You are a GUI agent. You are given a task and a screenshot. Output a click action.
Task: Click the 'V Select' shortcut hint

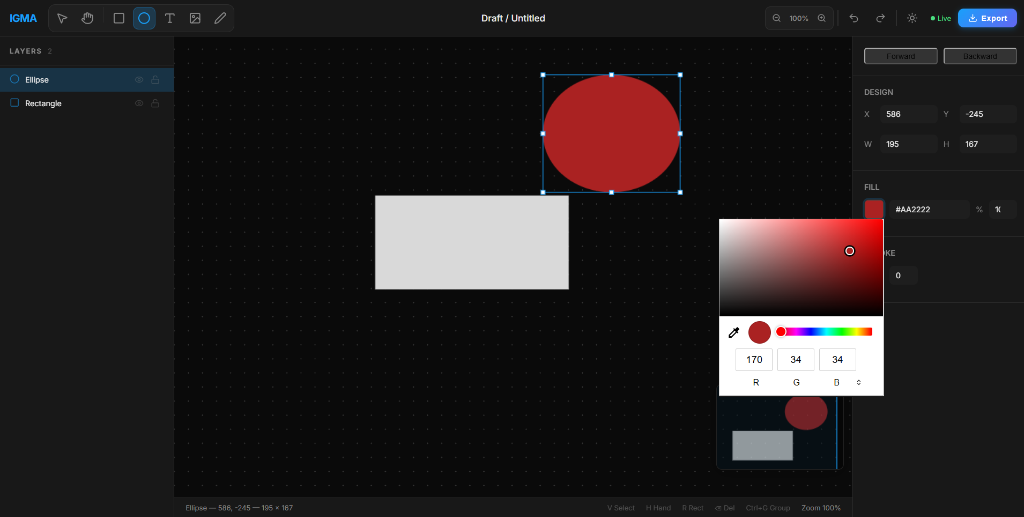[x=621, y=508]
